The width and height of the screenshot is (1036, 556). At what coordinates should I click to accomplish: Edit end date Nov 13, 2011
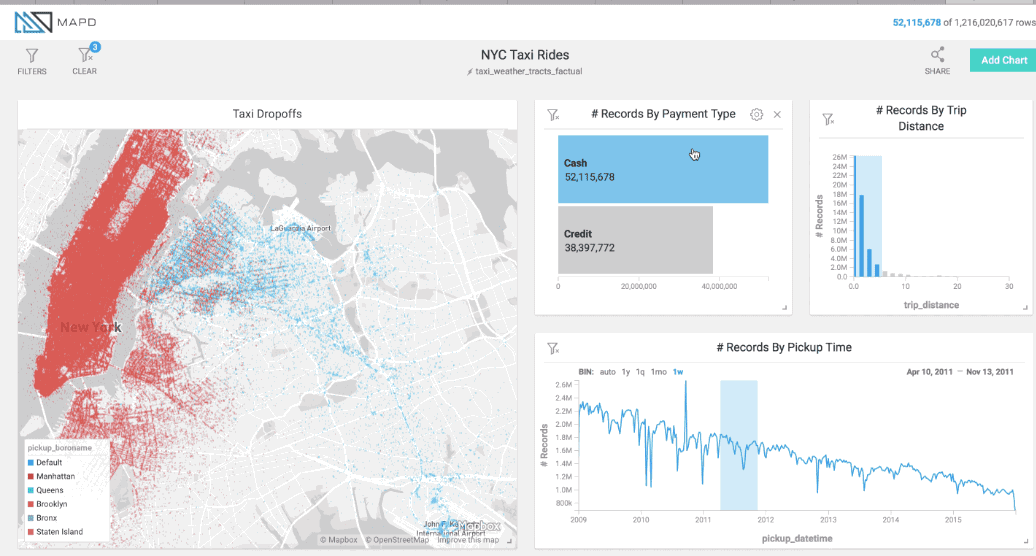coord(990,372)
